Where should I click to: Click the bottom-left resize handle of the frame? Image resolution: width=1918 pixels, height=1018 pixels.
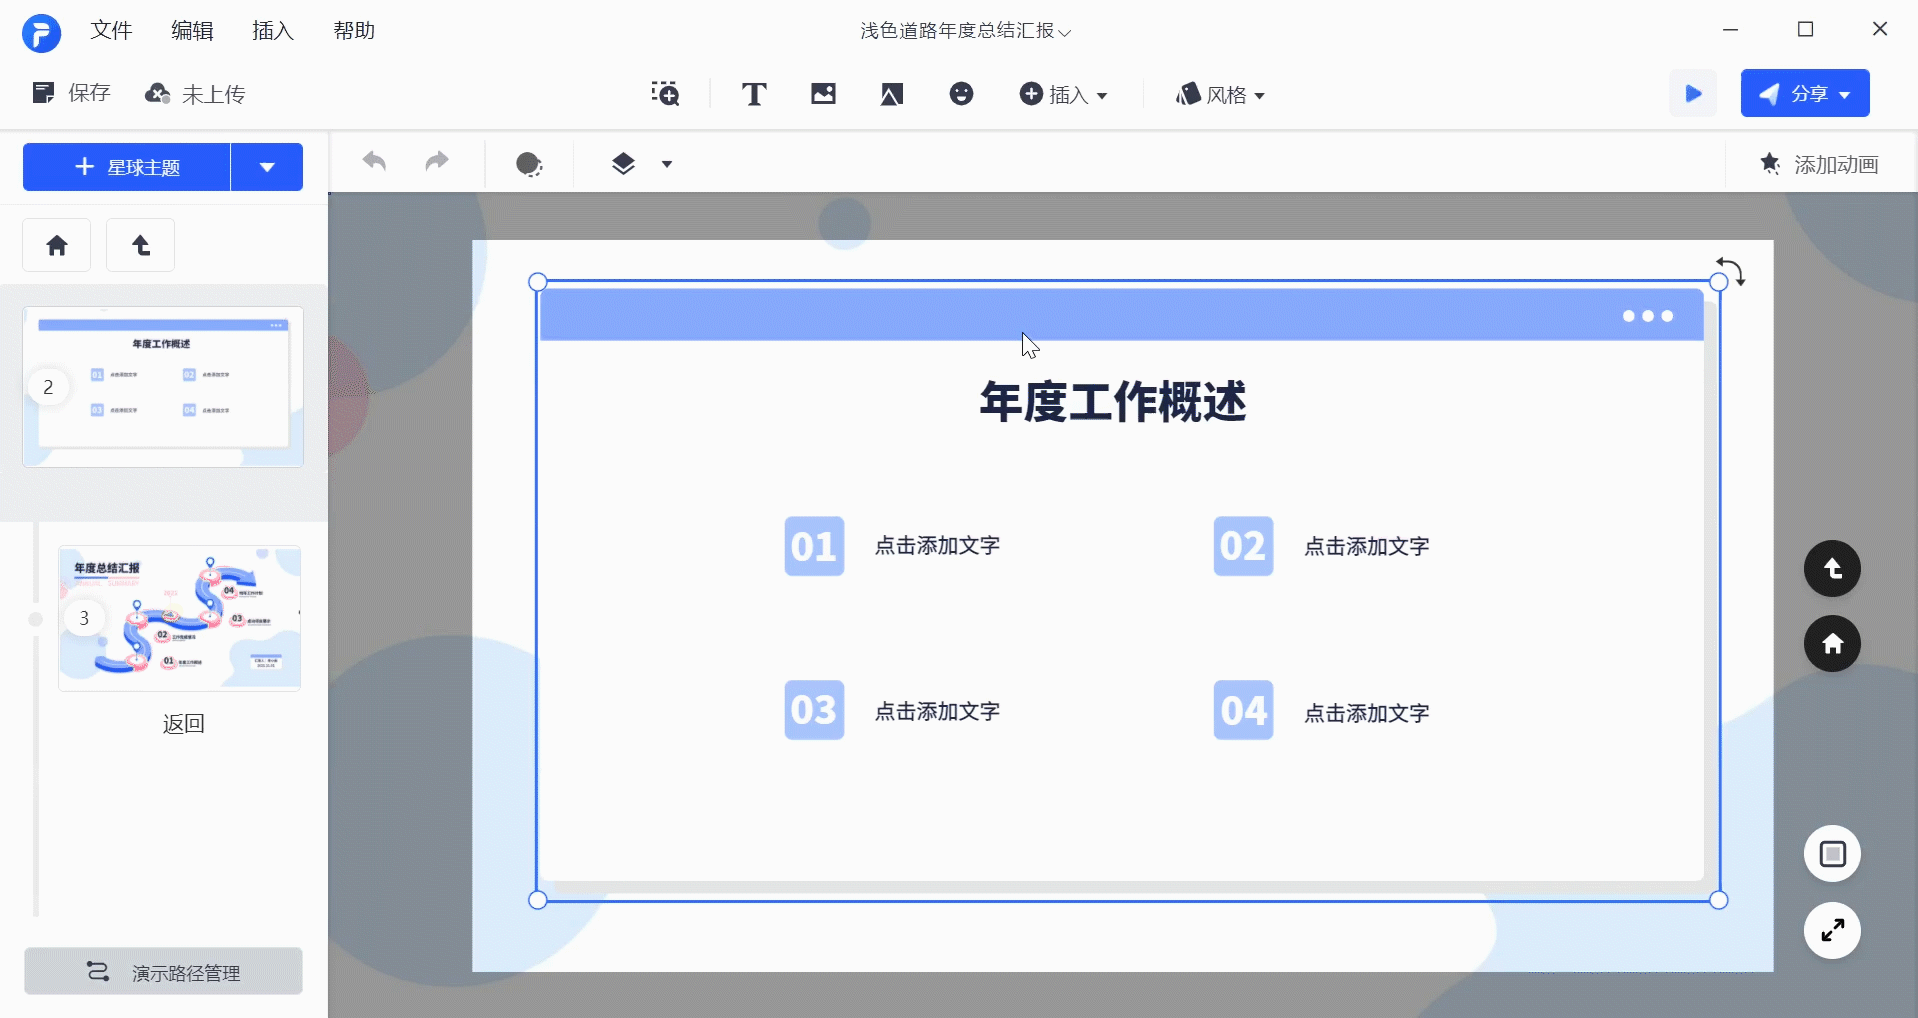tap(538, 900)
